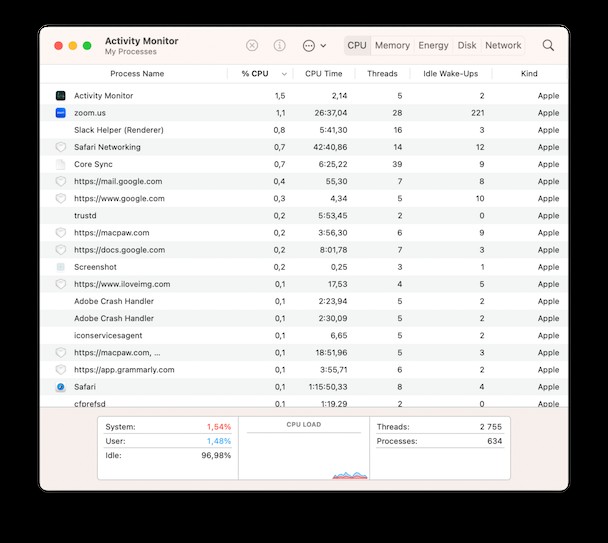Click shield icon beside https://www.iloveimg.com

(60, 284)
